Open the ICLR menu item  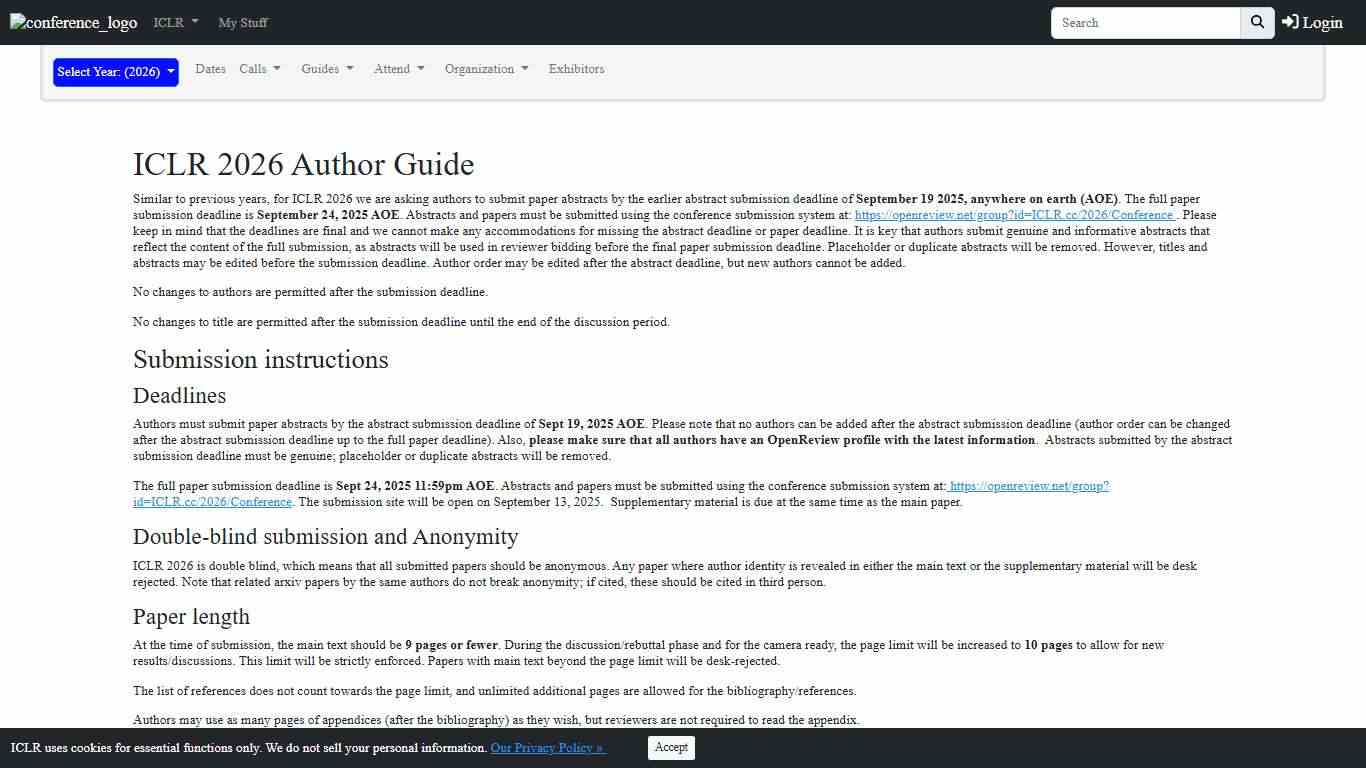pos(168,22)
